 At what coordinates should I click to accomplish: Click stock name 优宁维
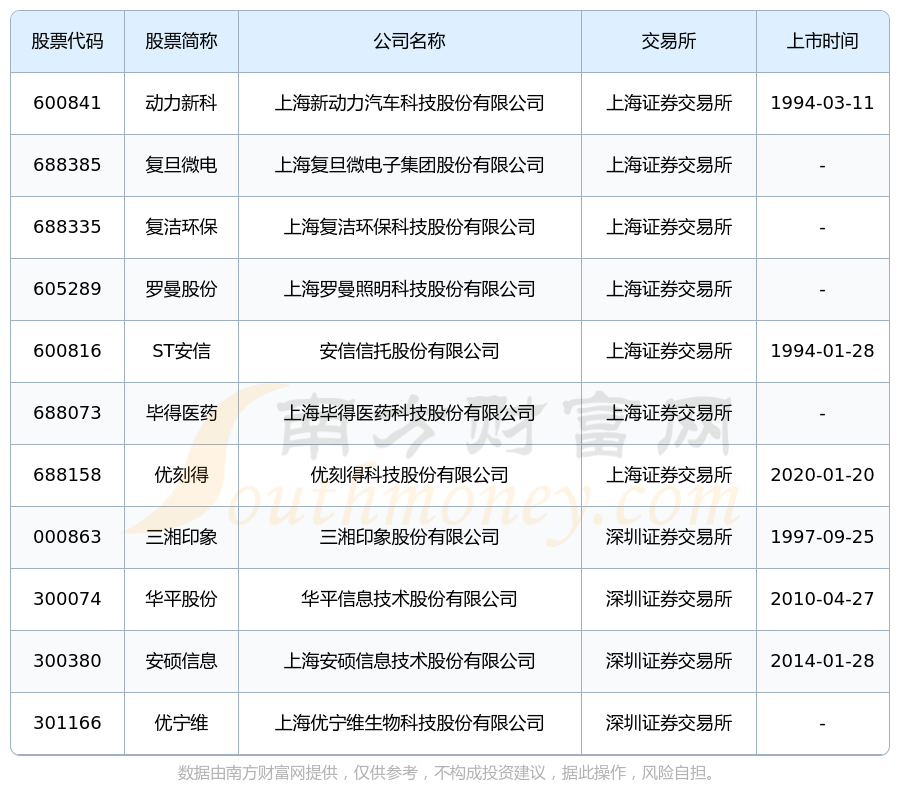181,723
